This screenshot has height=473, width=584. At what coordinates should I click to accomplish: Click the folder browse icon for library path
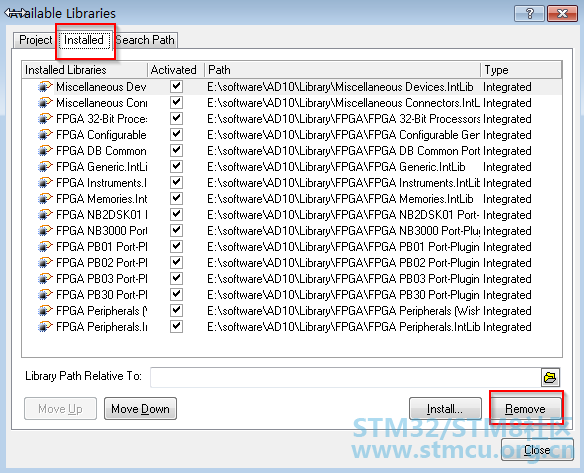point(550,378)
